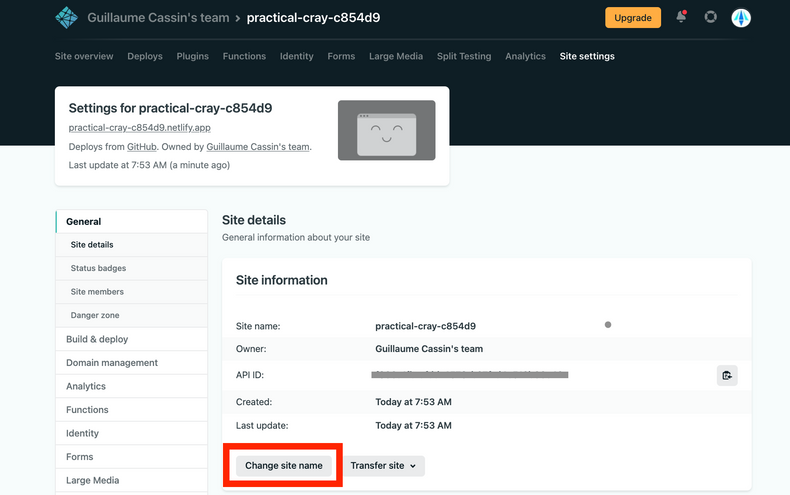
Task: Click practical-cray-c854d9 breadcrumb title
Action: [313, 18]
